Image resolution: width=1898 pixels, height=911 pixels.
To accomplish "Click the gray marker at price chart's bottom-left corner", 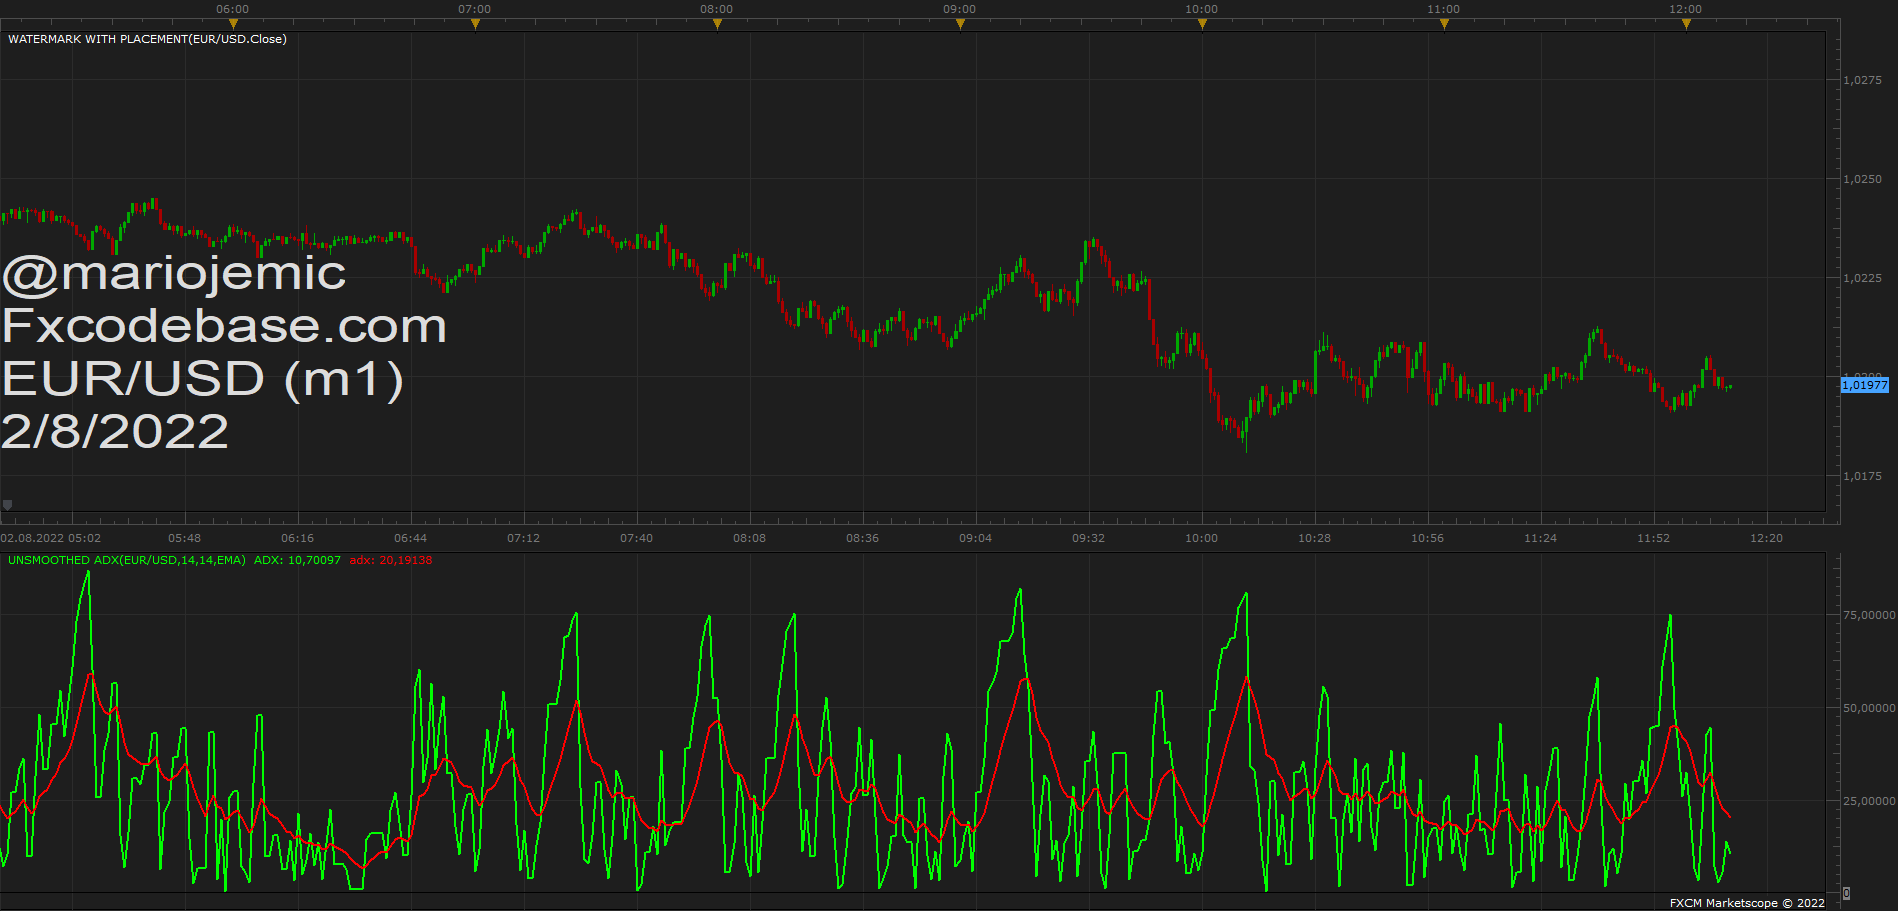I will (7, 505).
